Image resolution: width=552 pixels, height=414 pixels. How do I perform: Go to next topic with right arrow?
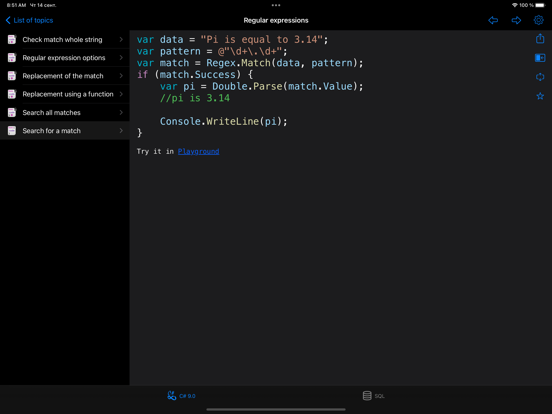coord(516,20)
